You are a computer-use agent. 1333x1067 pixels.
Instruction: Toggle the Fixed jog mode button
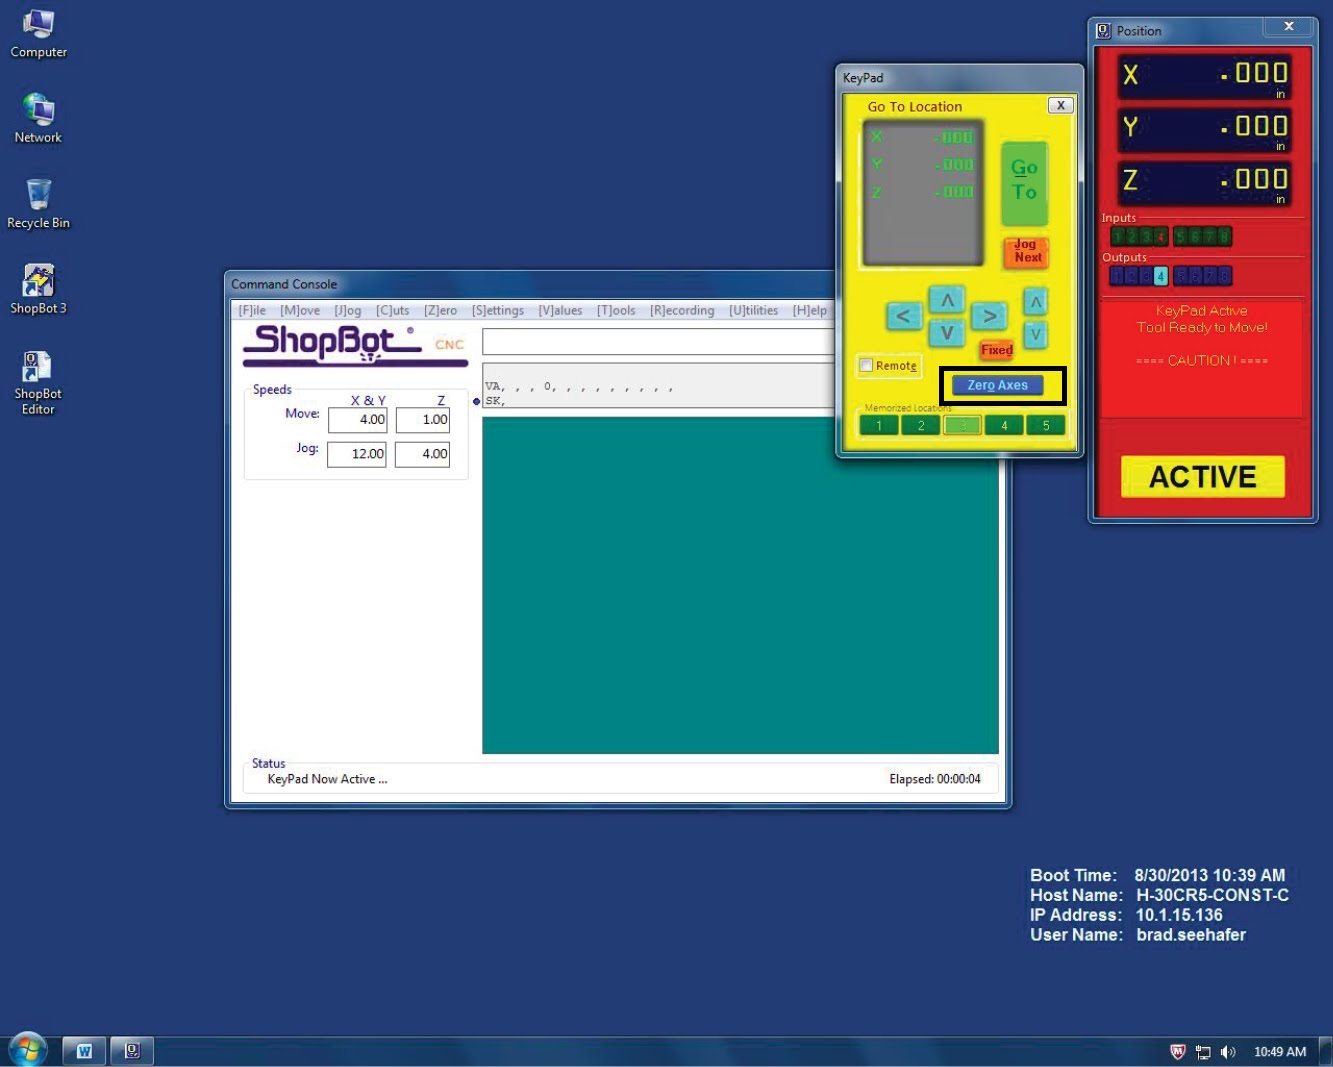996,350
